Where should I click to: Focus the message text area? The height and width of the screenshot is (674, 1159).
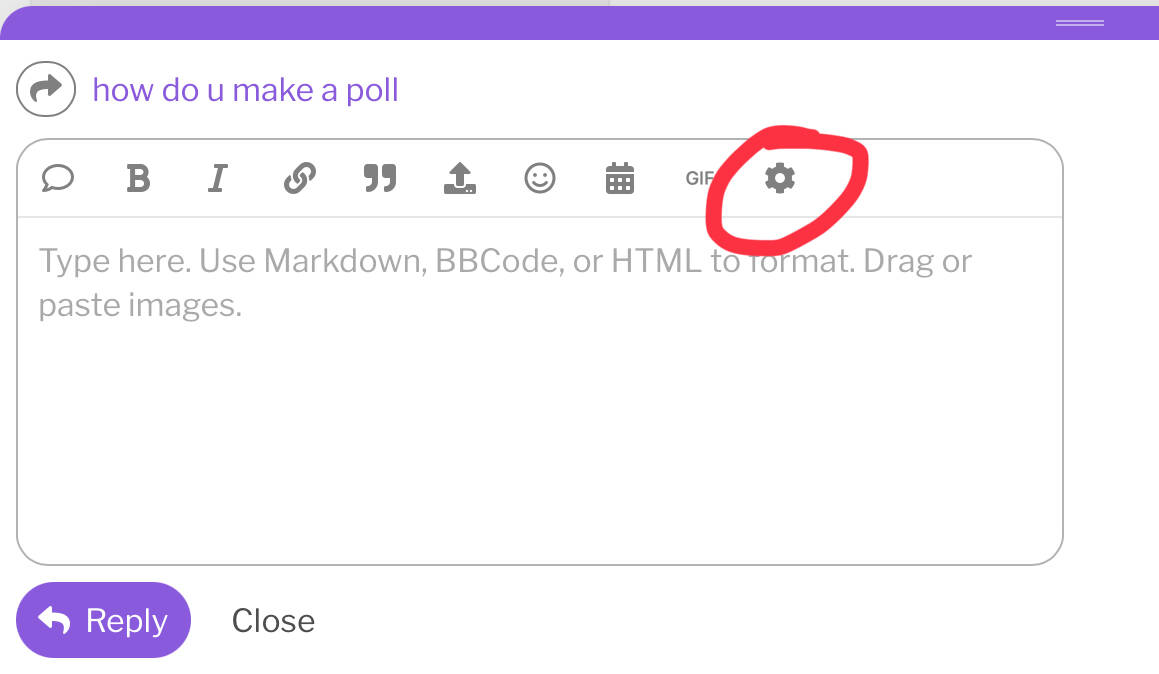pos(540,390)
